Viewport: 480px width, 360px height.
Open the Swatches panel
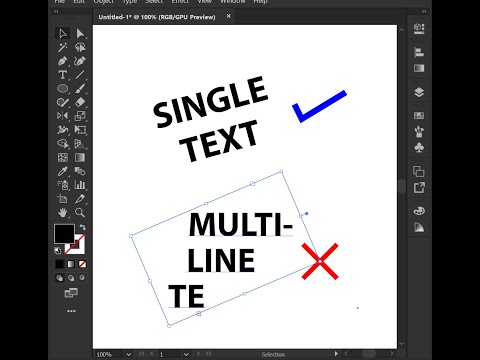[x=419, y=116]
